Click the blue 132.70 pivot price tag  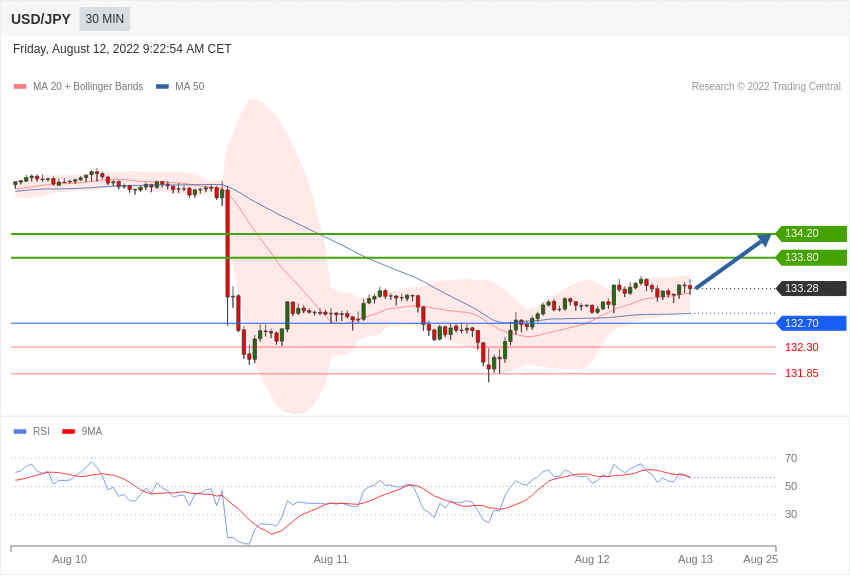(812, 323)
